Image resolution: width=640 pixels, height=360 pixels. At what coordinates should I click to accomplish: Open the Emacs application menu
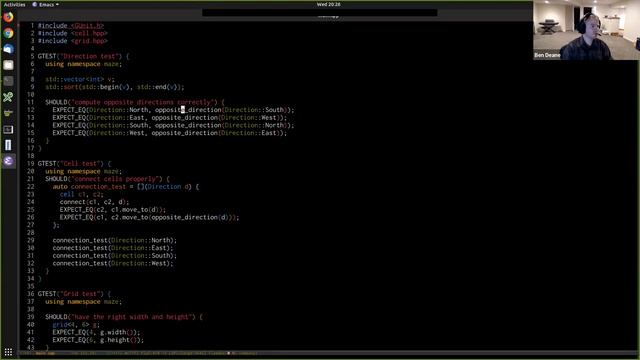click(45, 4)
